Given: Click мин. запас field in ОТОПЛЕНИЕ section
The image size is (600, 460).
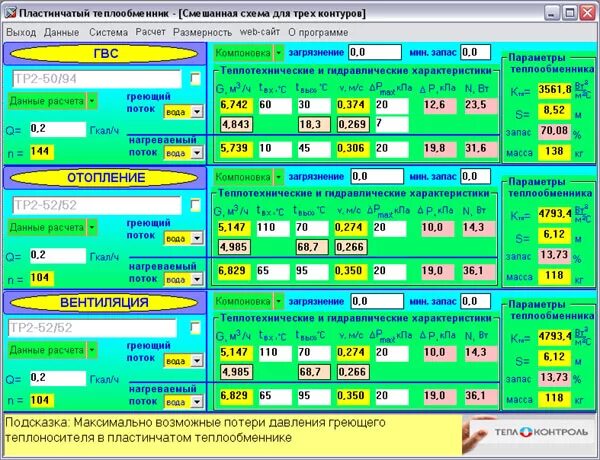Looking at the screenshot, I should 475,176.
